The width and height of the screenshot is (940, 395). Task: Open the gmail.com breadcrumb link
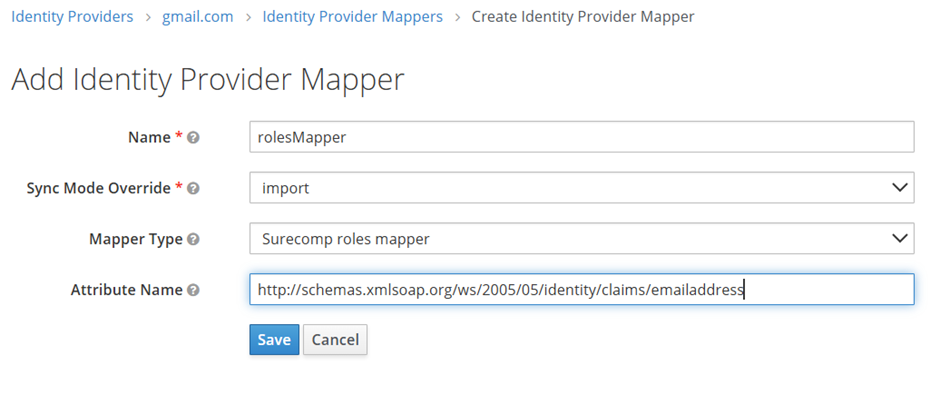point(197,16)
